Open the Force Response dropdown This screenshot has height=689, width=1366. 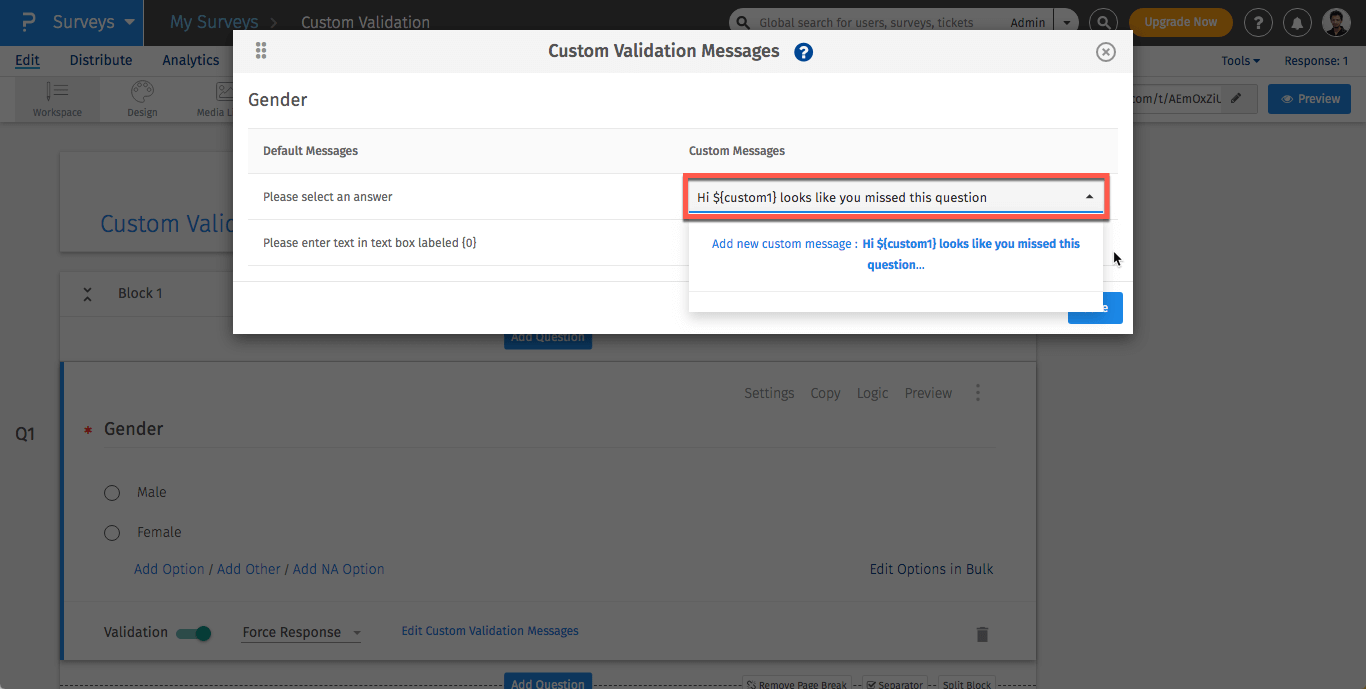click(x=299, y=632)
